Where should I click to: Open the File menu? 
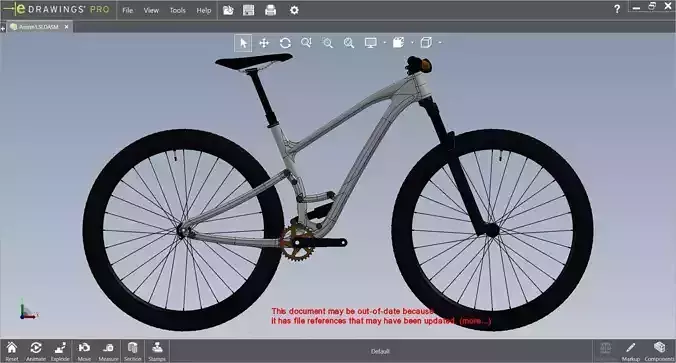pos(128,10)
